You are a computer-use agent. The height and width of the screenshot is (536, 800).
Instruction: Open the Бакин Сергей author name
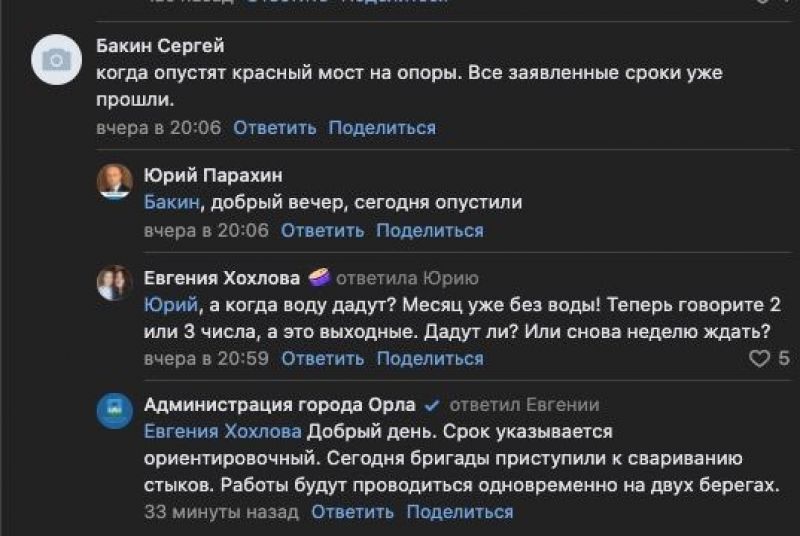click(x=160, y=46)
